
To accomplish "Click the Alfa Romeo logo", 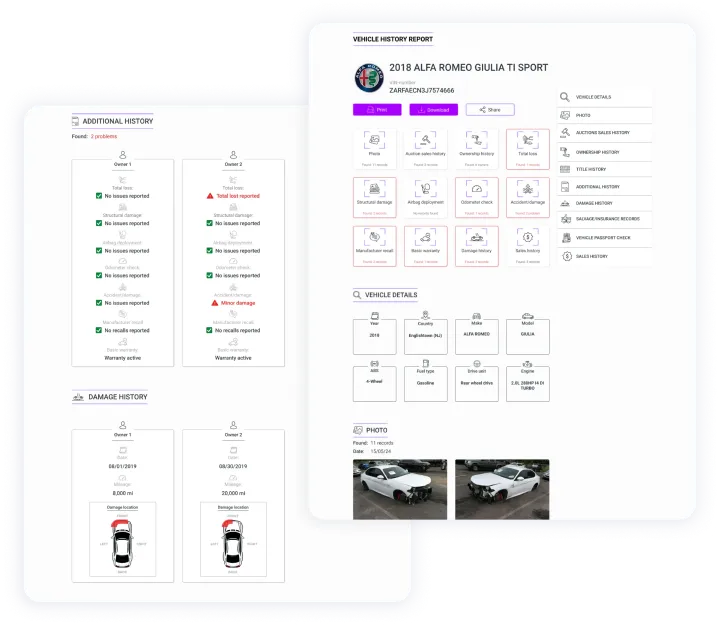I will point(369,78).
